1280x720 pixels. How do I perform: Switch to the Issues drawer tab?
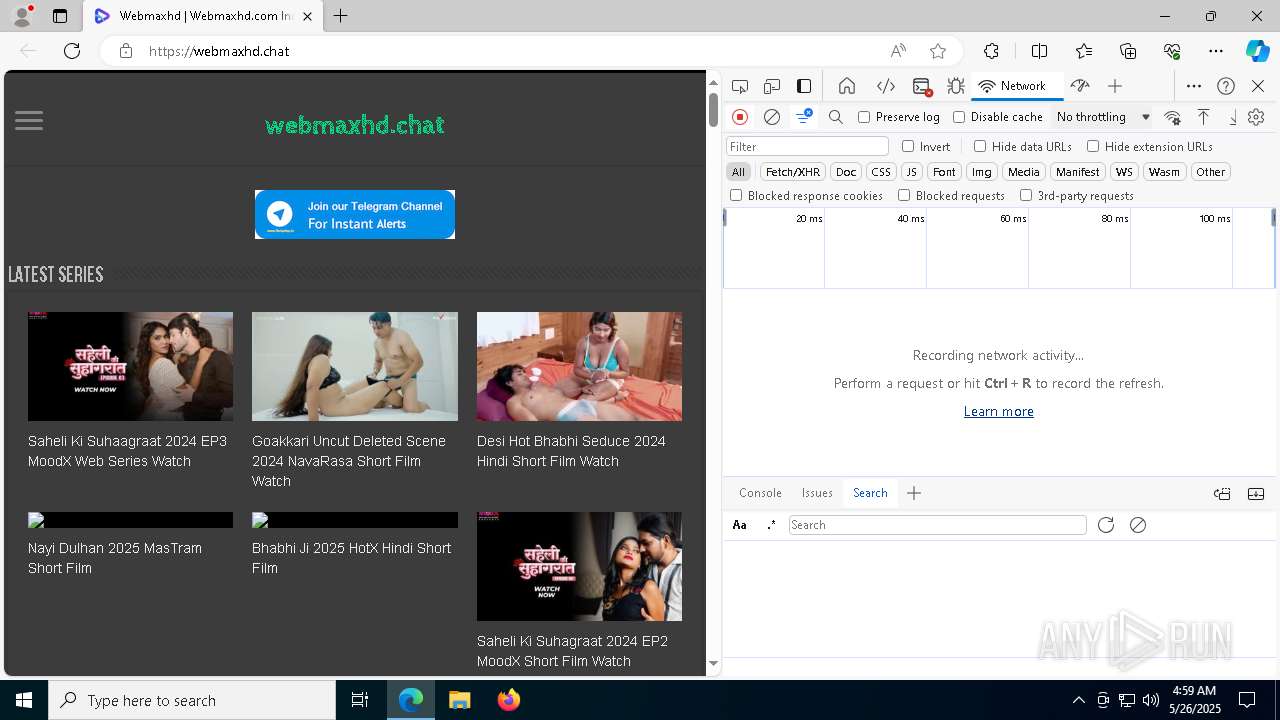(817, 493)
